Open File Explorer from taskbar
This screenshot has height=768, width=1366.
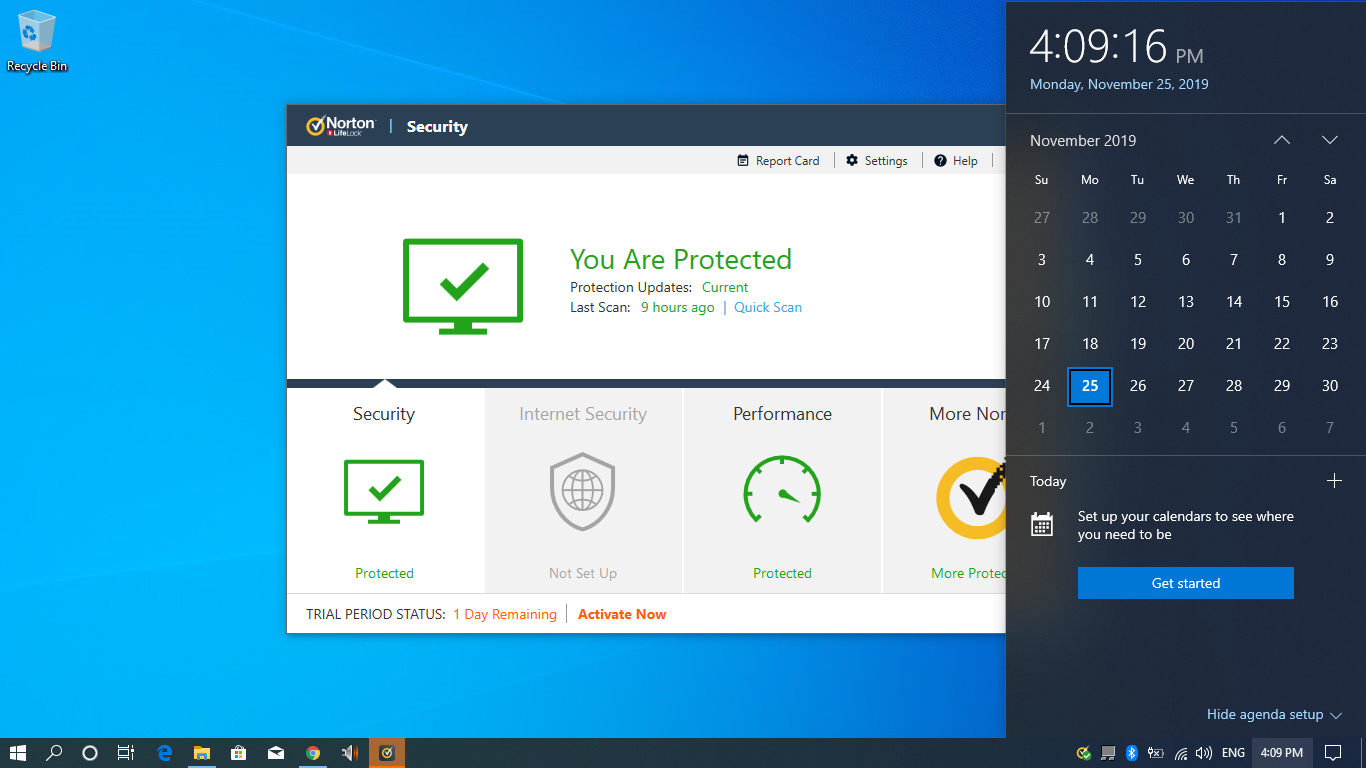pos(202,753)
